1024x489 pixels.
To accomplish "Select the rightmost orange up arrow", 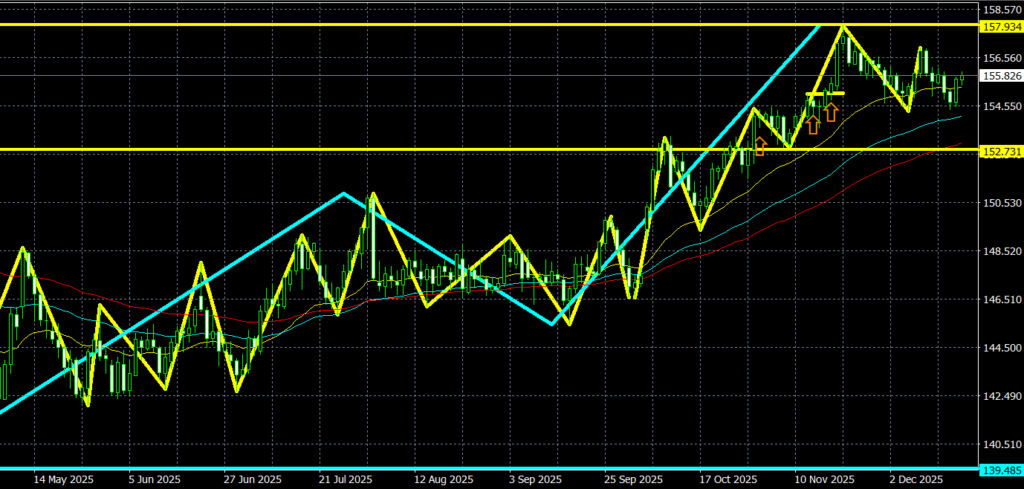I will [831, 111].
